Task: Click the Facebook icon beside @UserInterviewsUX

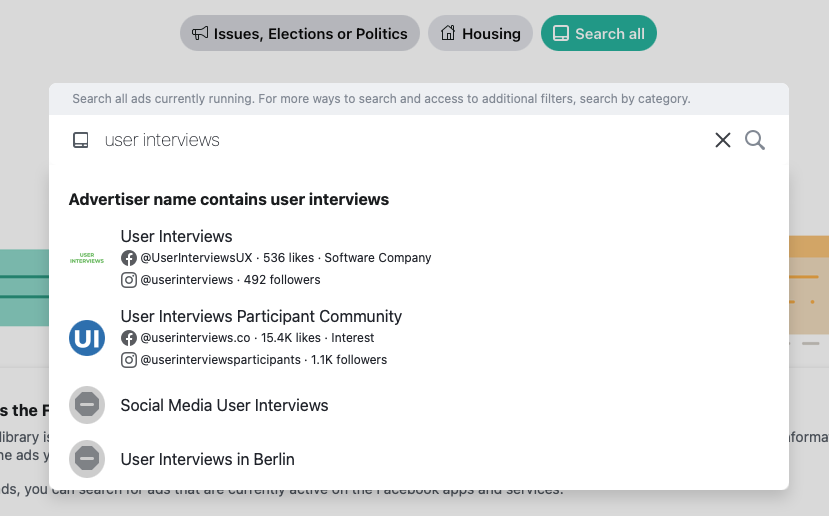Action: 129,258
